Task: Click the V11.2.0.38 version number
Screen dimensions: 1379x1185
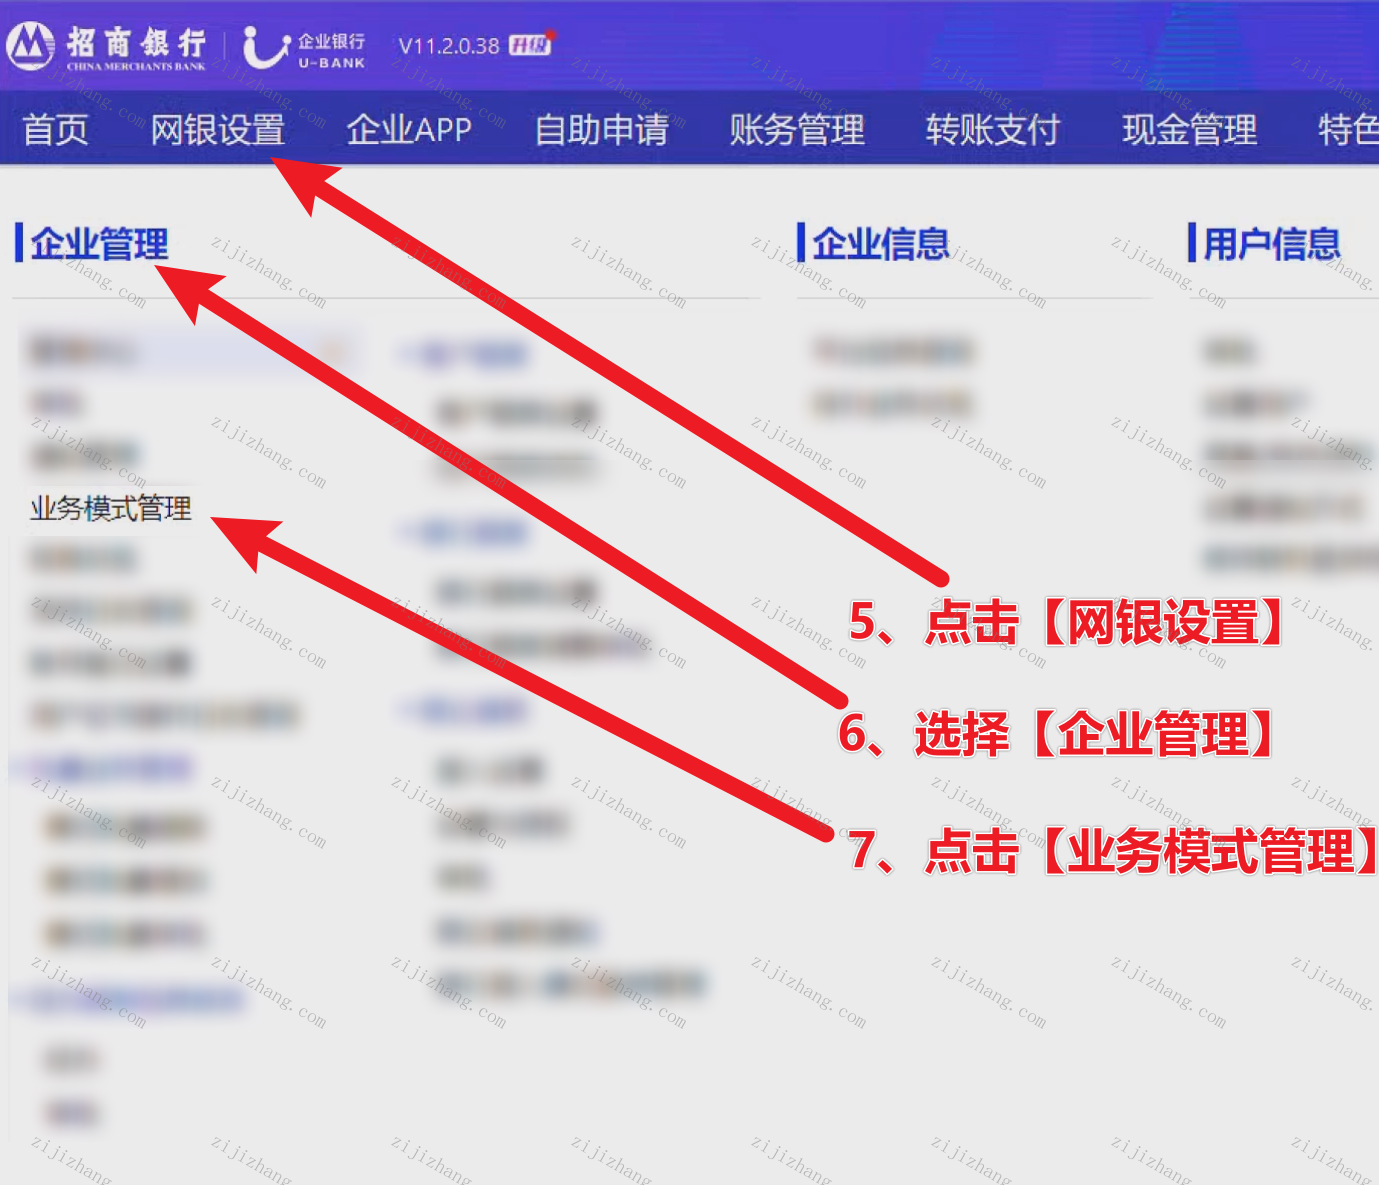Action: click(449, 46)
